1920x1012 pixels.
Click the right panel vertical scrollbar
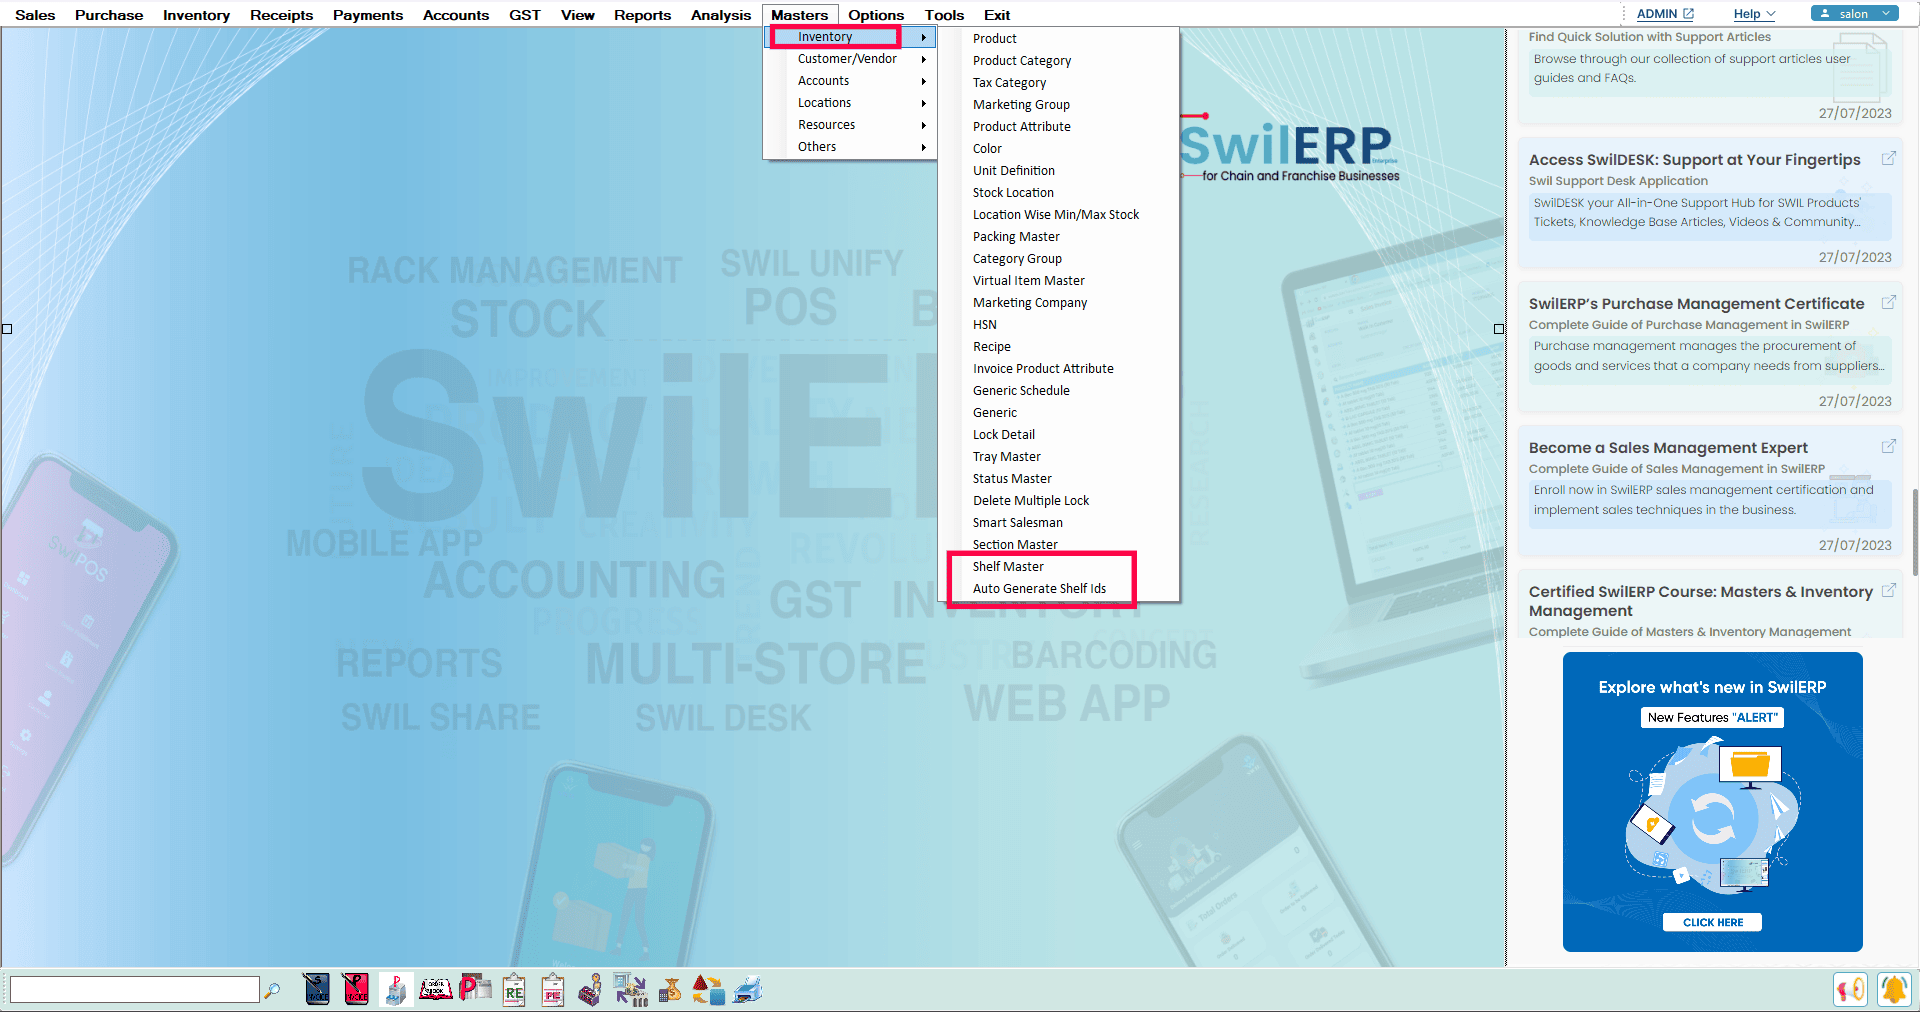tap(1915, 532)
